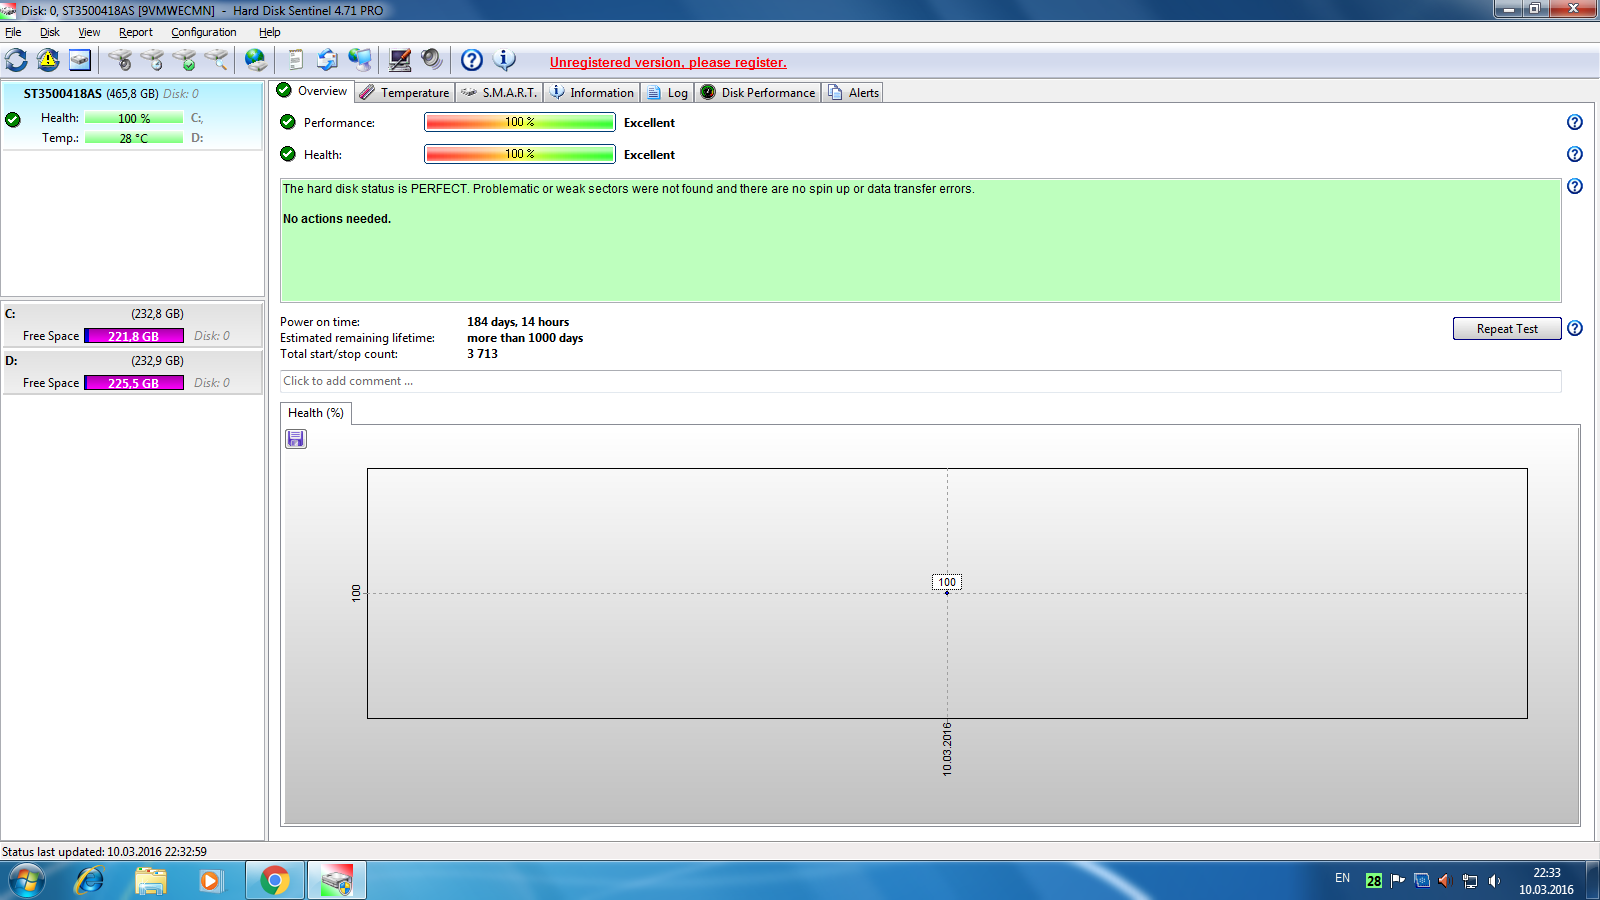
Task: Click help icon beside the status message box
Action: coord(1575,186)
